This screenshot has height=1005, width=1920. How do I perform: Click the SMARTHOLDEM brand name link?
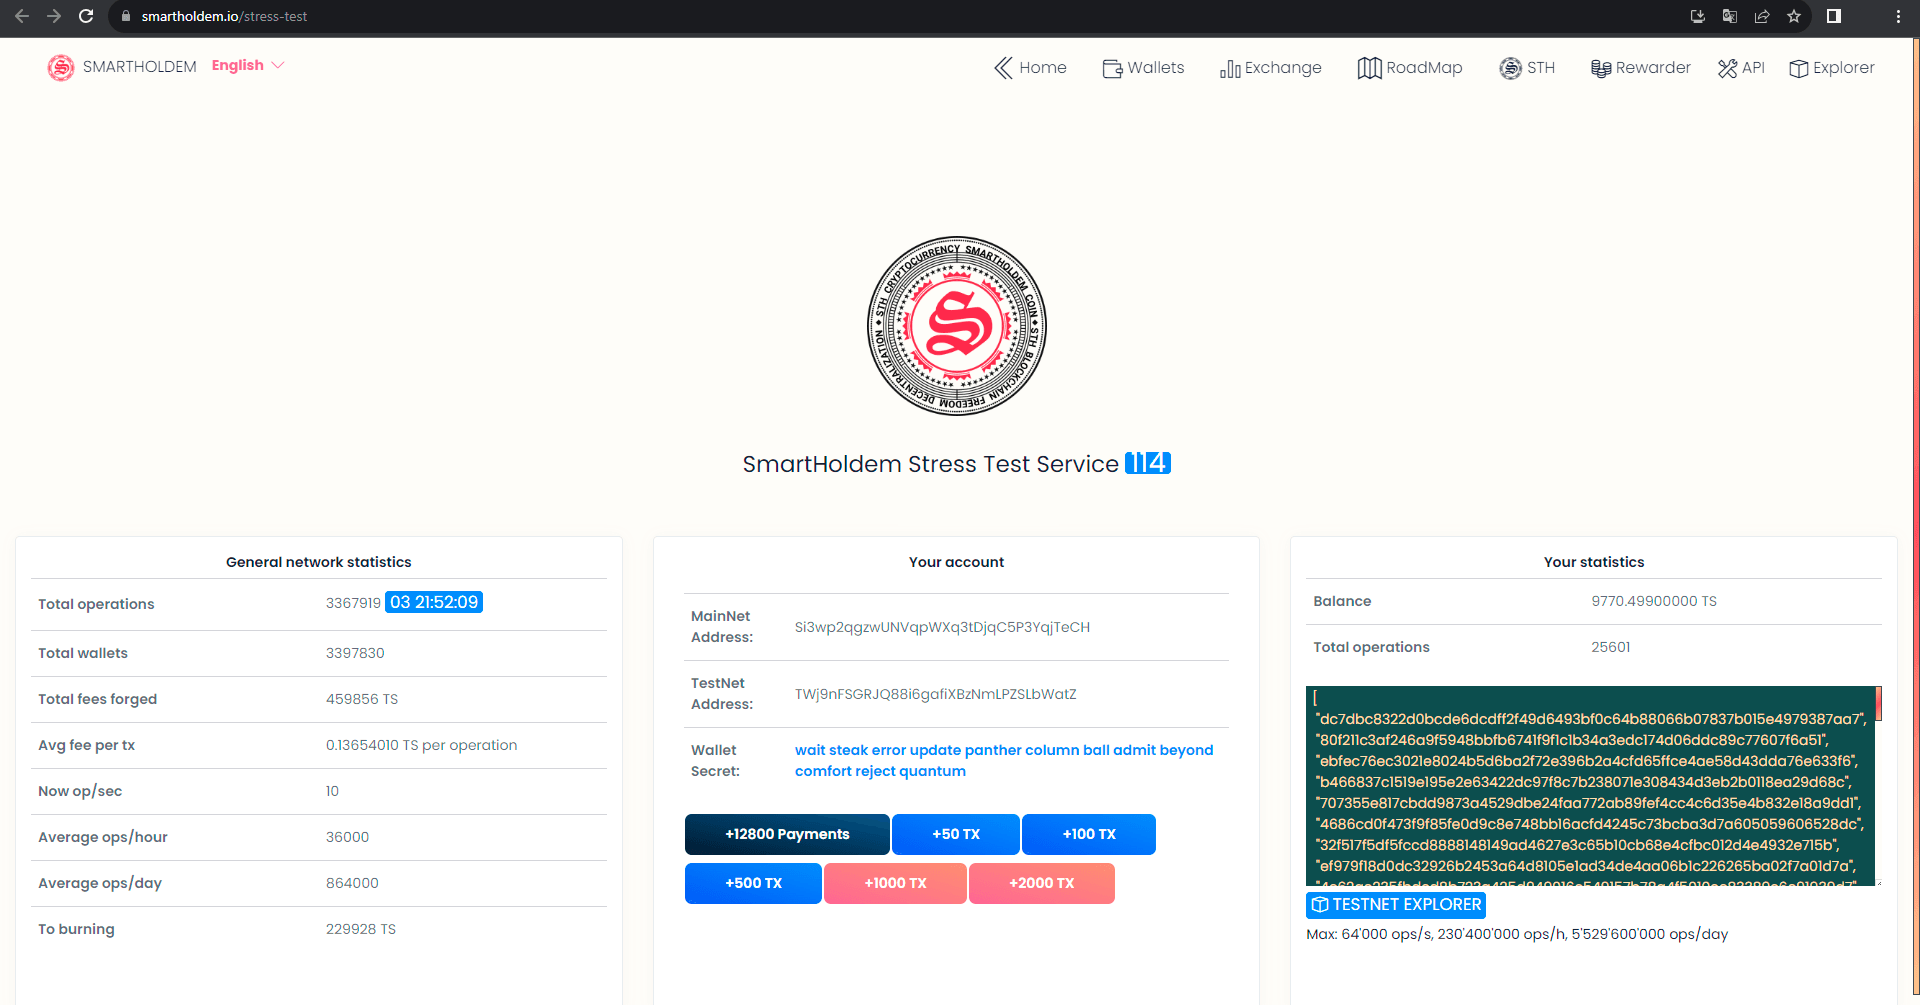coord(139,67)
